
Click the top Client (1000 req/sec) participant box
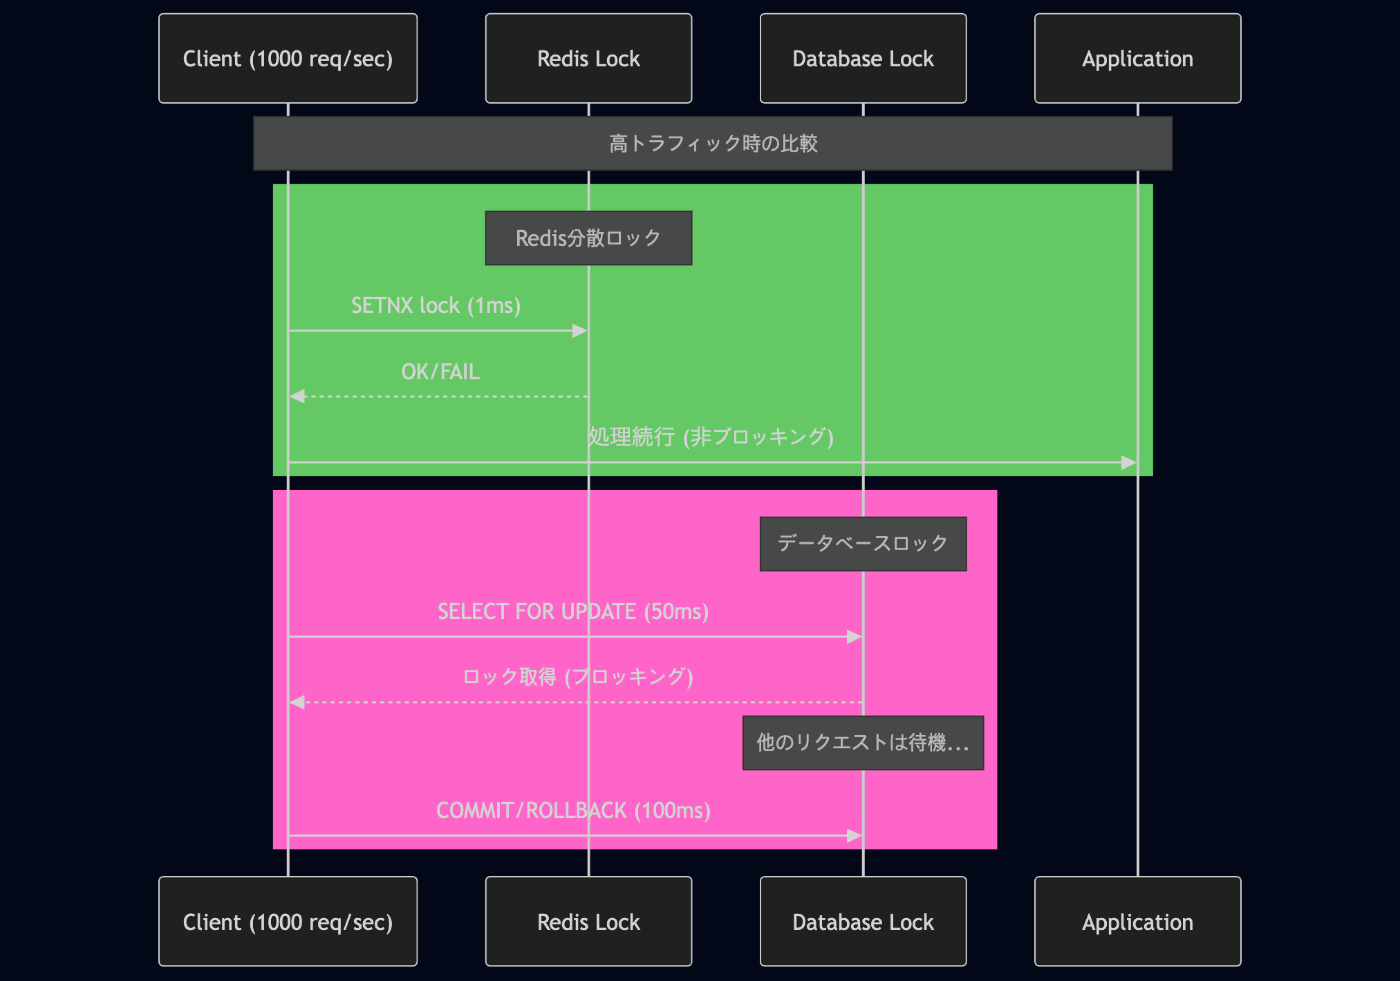[x=288, y=58]
